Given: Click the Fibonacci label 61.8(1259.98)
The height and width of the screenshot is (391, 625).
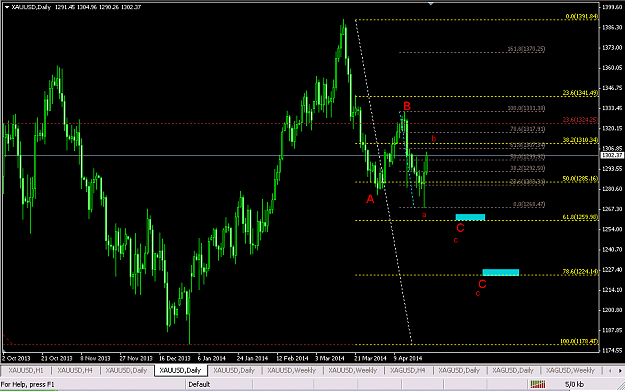Looking at the screenshot, I should tap(580, 217).
